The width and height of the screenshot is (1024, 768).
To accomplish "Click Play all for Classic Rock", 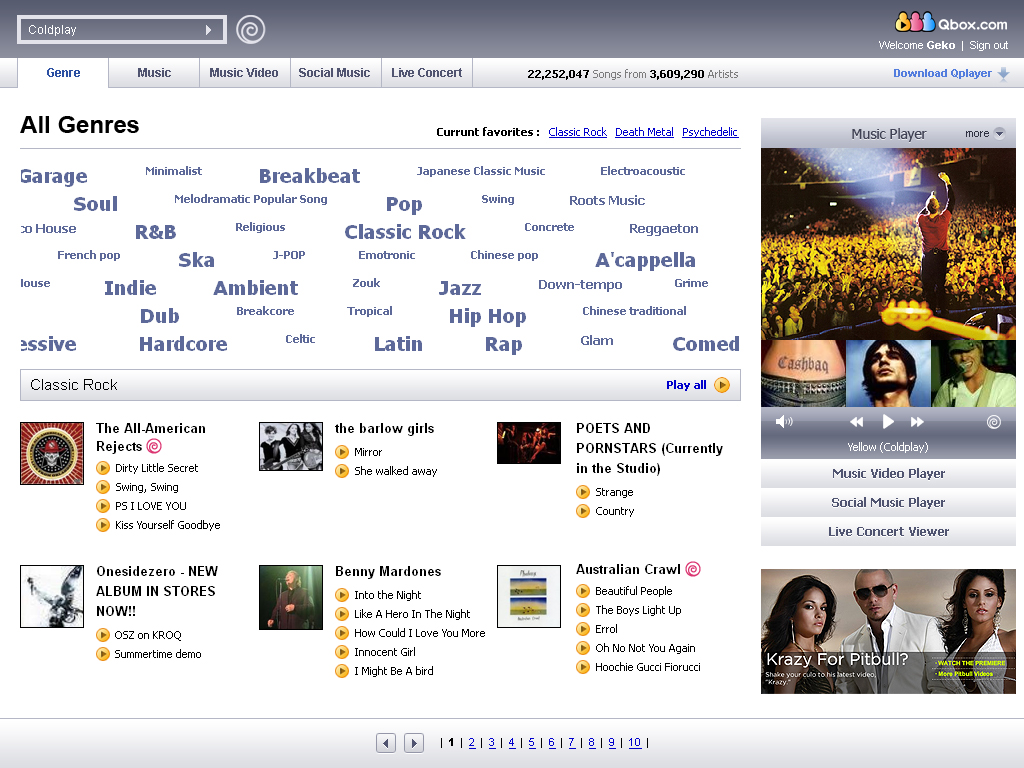I will 686,385.
